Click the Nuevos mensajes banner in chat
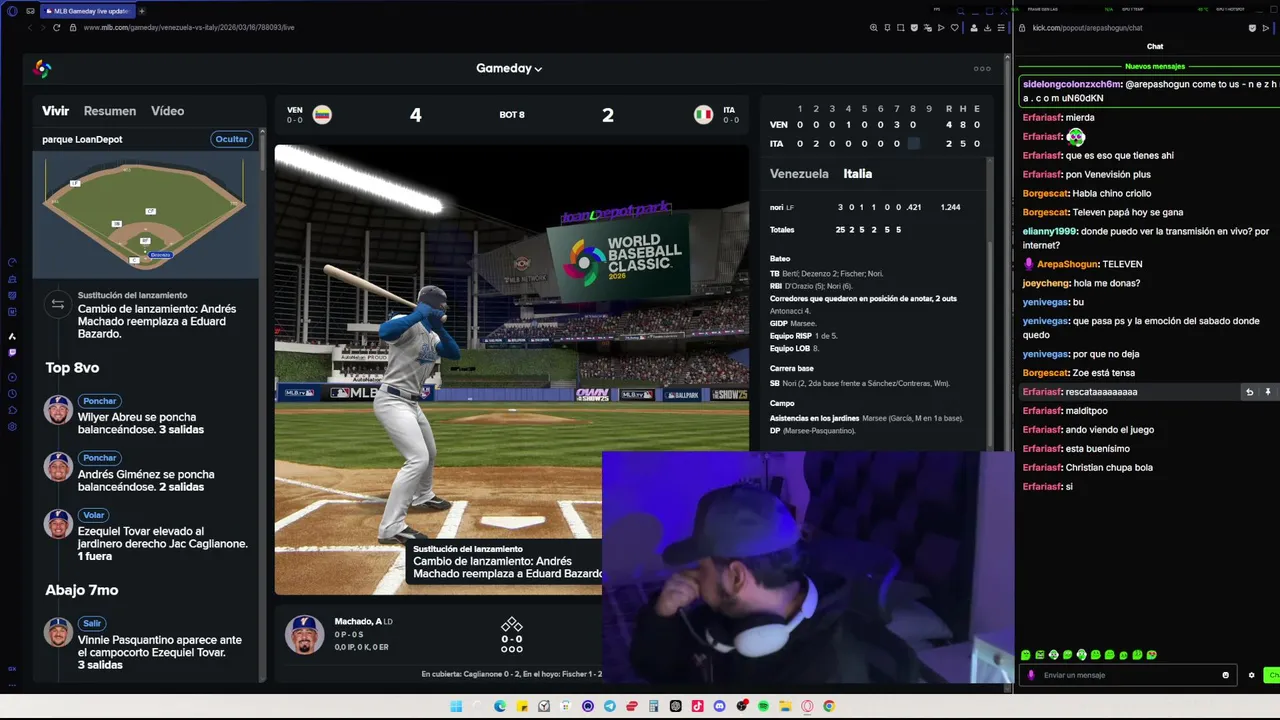 pos(1155,66)
